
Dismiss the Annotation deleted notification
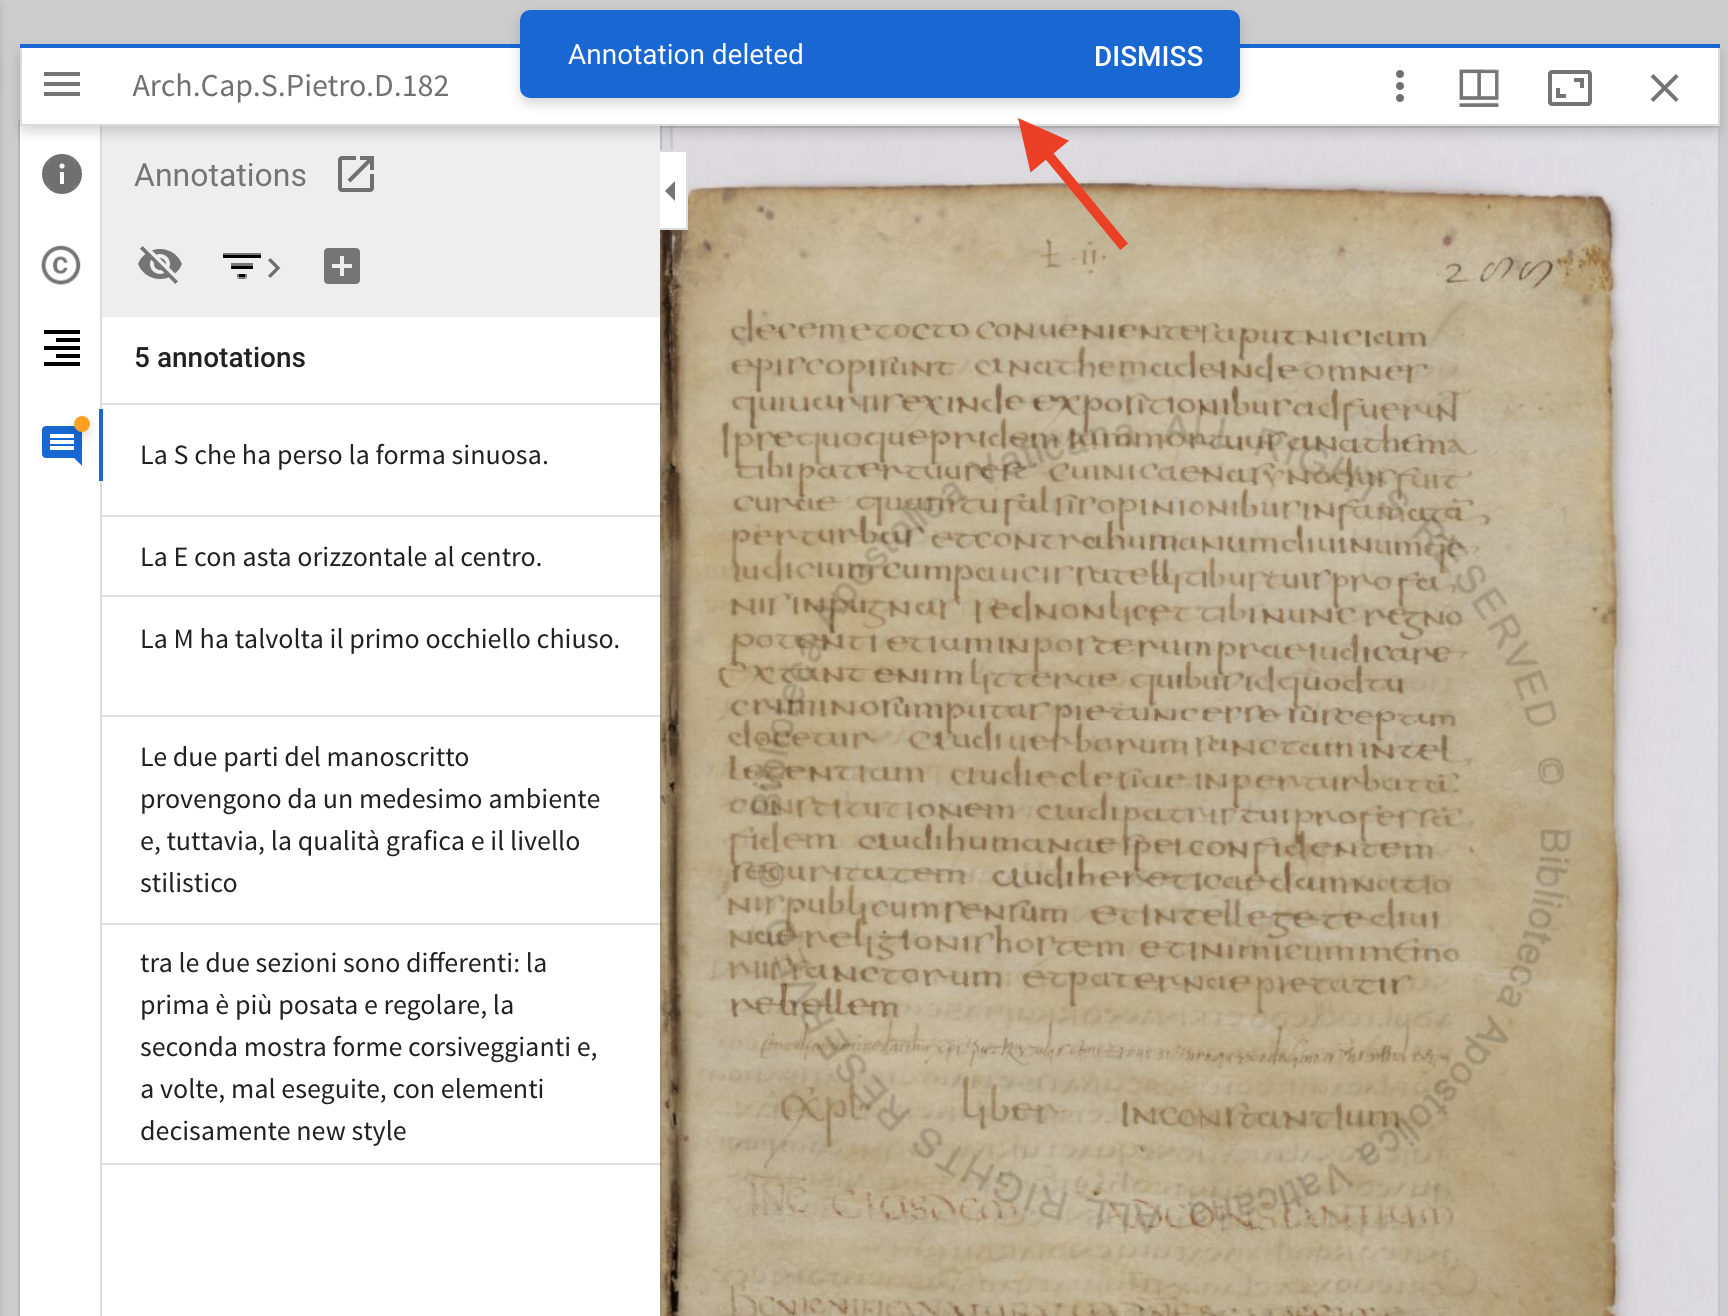tap(1148, 56)
